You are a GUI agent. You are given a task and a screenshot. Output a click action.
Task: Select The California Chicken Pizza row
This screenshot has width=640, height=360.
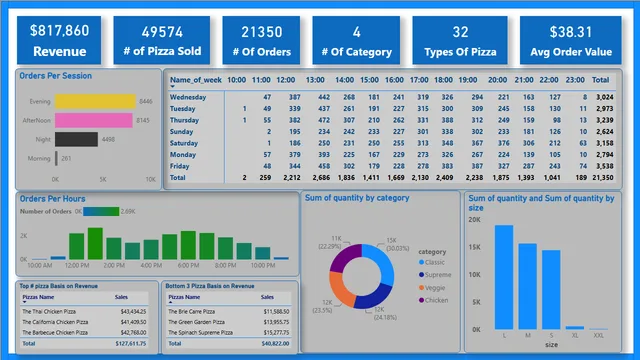pyautogui.click(x=84, y=322)
